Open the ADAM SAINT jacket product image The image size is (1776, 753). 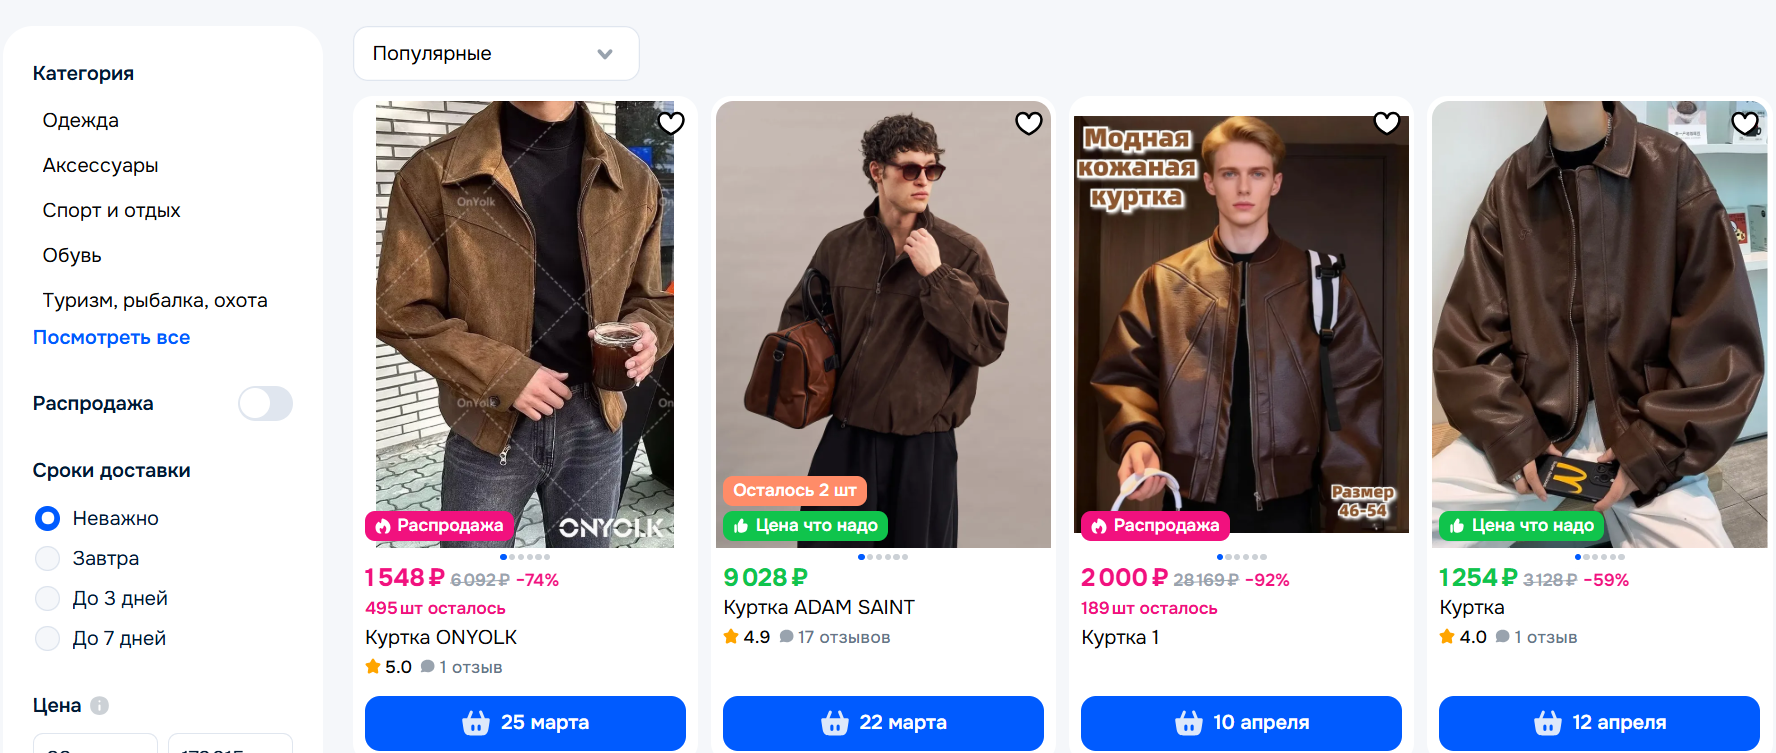point(883,300)
